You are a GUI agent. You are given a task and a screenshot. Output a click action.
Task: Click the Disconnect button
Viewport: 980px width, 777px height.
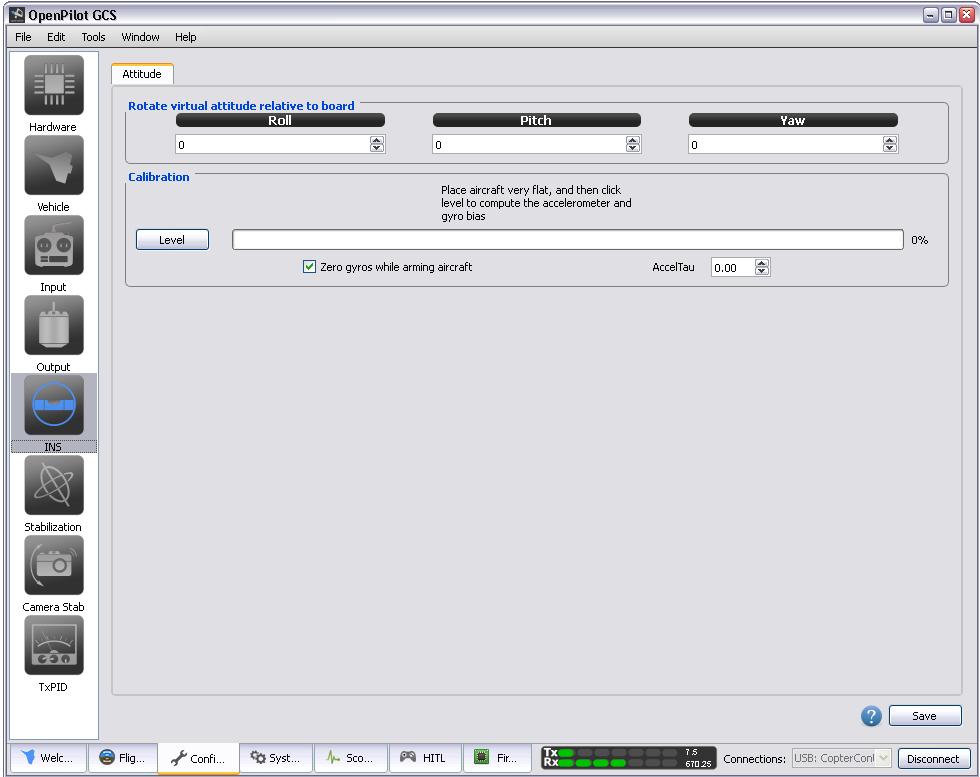pos(934,758)
